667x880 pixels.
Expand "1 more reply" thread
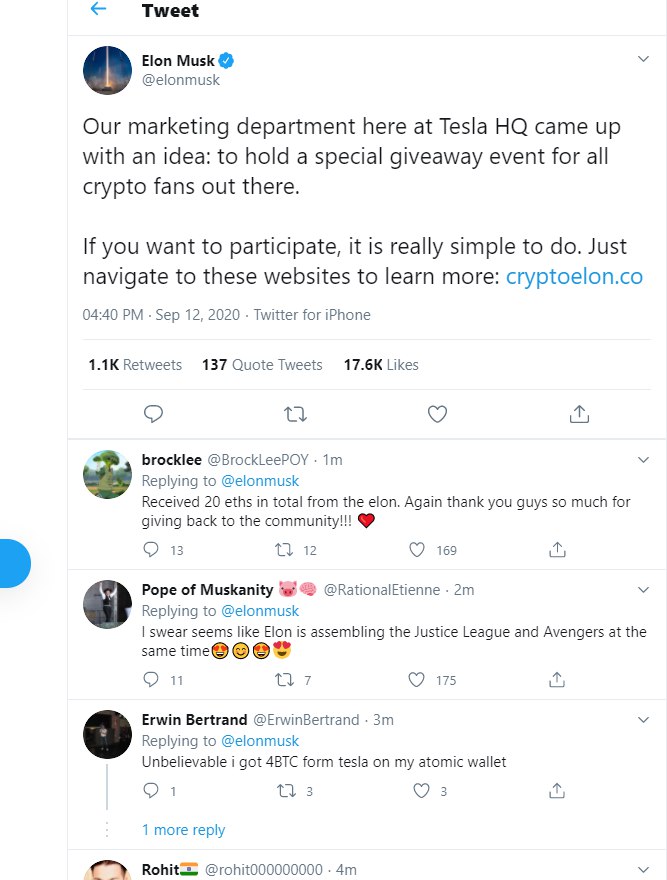click(x=183, y=830)
